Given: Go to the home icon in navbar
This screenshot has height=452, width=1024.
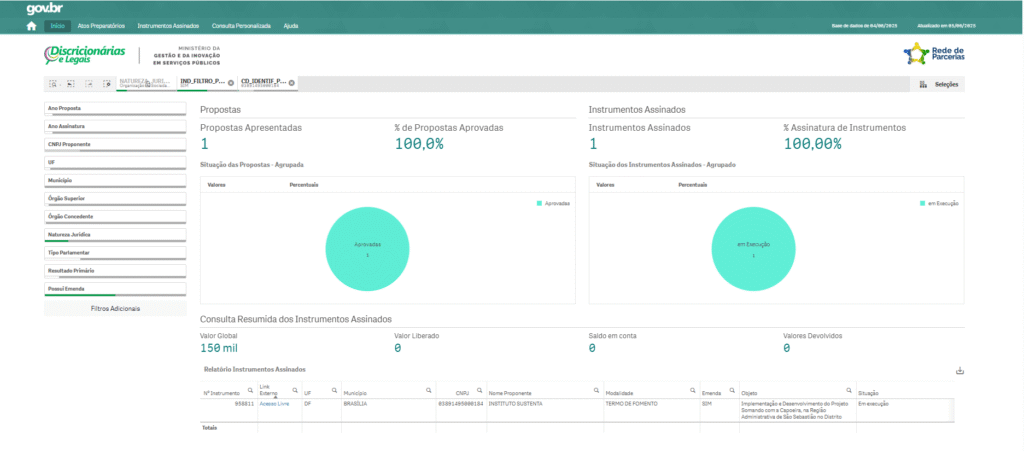Looking at the screenshot, I should click(31, 26).
